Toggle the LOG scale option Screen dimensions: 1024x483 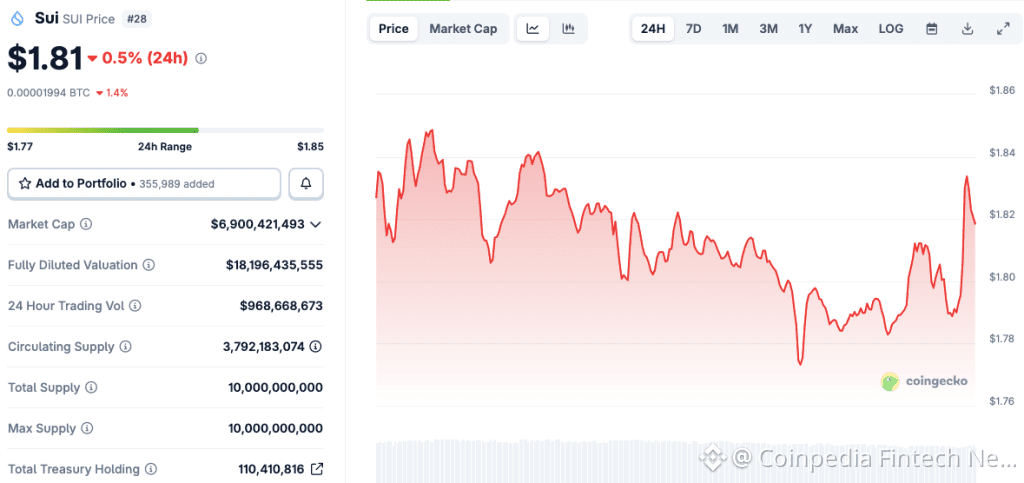tap(891, 29)
